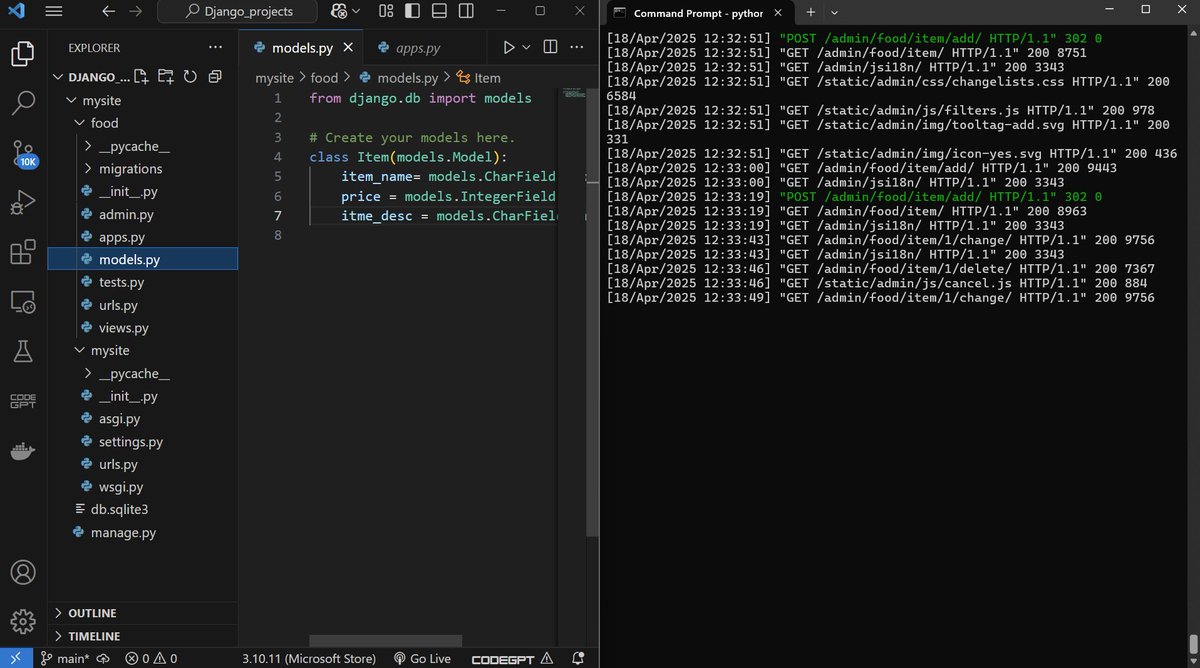
Task: Open run options dropdown beside play button
Action: click(x=526, y=47)
